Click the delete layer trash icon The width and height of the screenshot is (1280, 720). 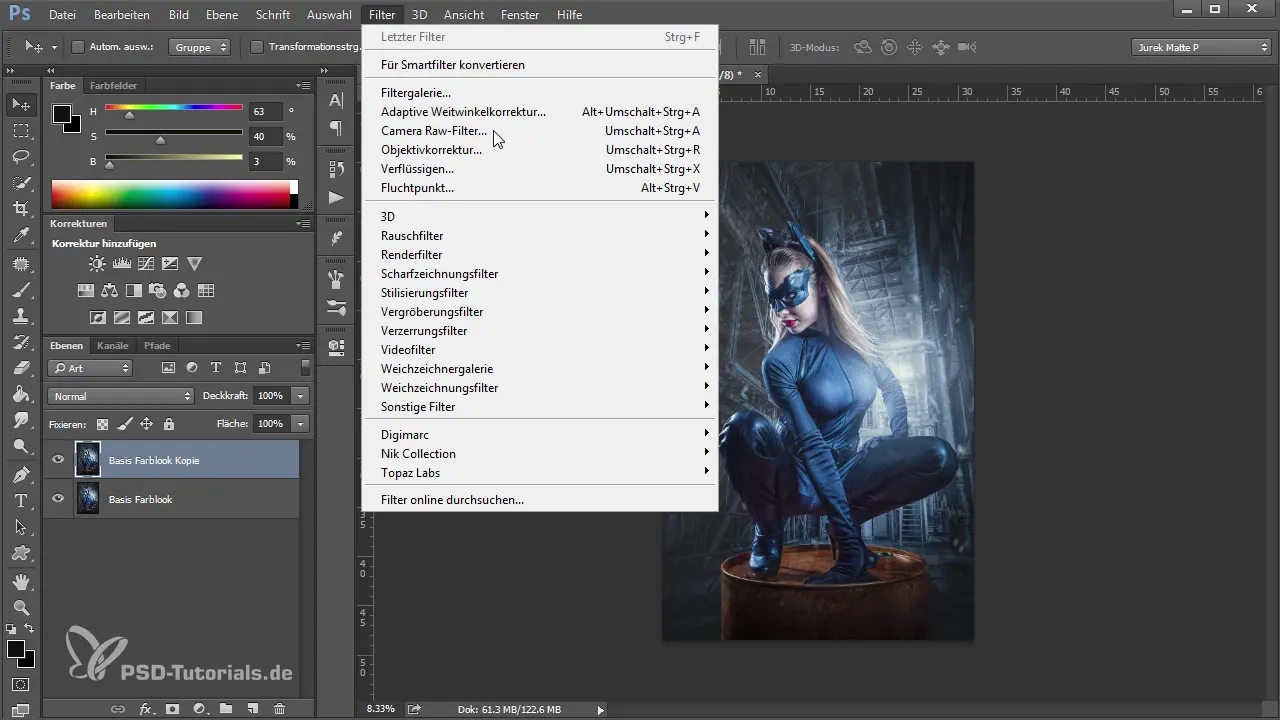coord(279,708)
